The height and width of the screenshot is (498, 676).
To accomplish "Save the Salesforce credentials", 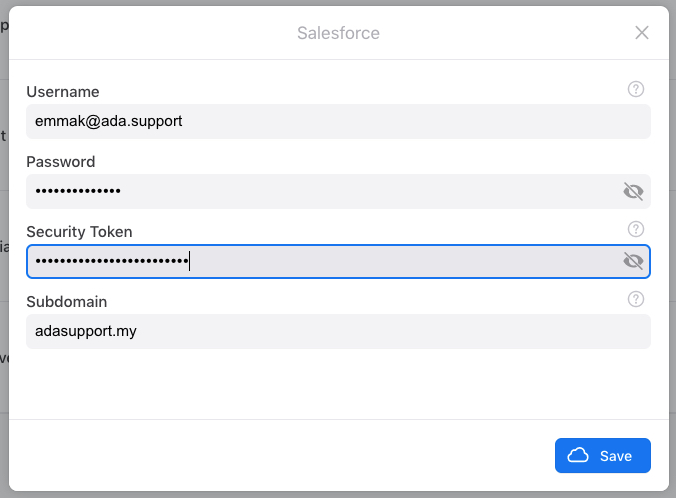I will [x=603, y=455].
